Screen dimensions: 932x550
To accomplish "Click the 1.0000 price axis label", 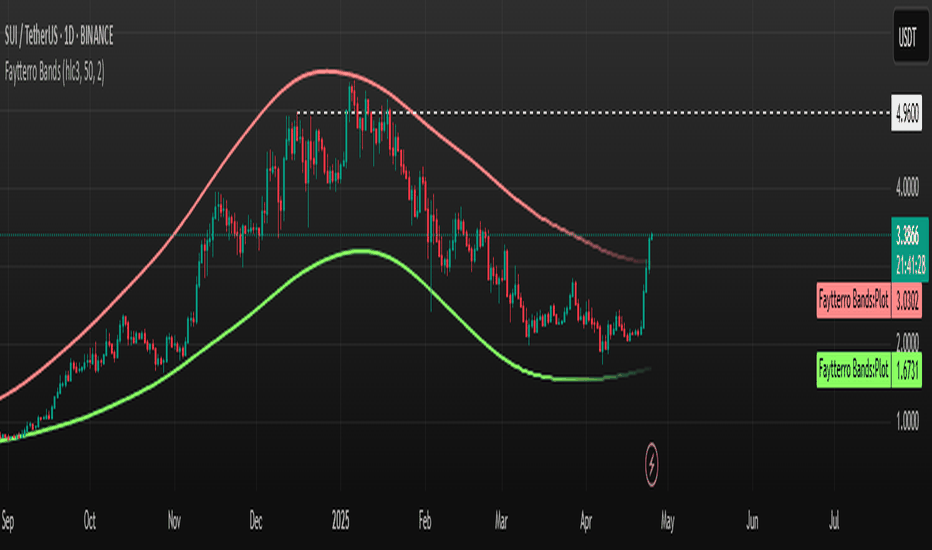I will pos(907,421).
